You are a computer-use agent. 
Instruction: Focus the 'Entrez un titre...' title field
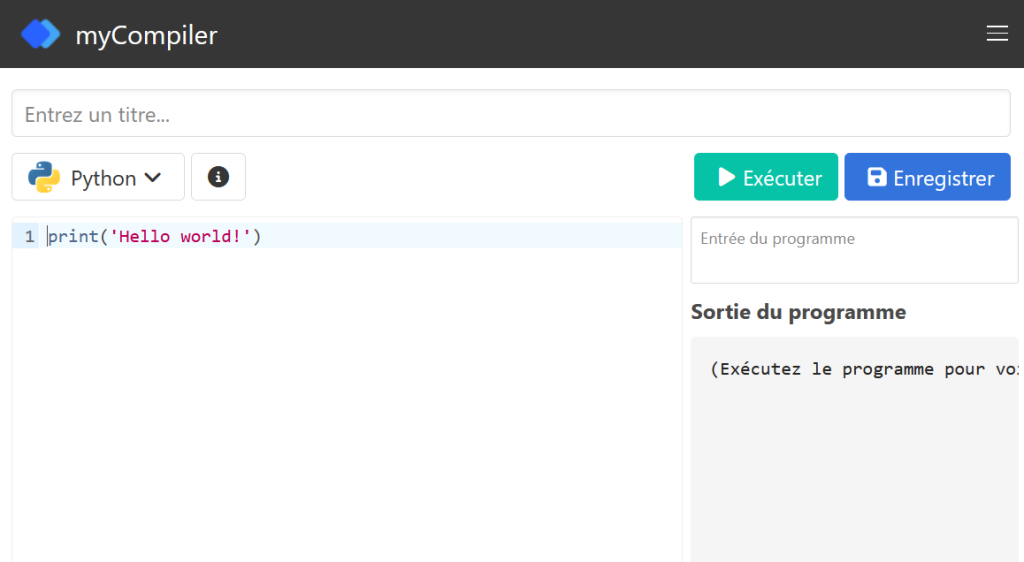click(511, 114)
